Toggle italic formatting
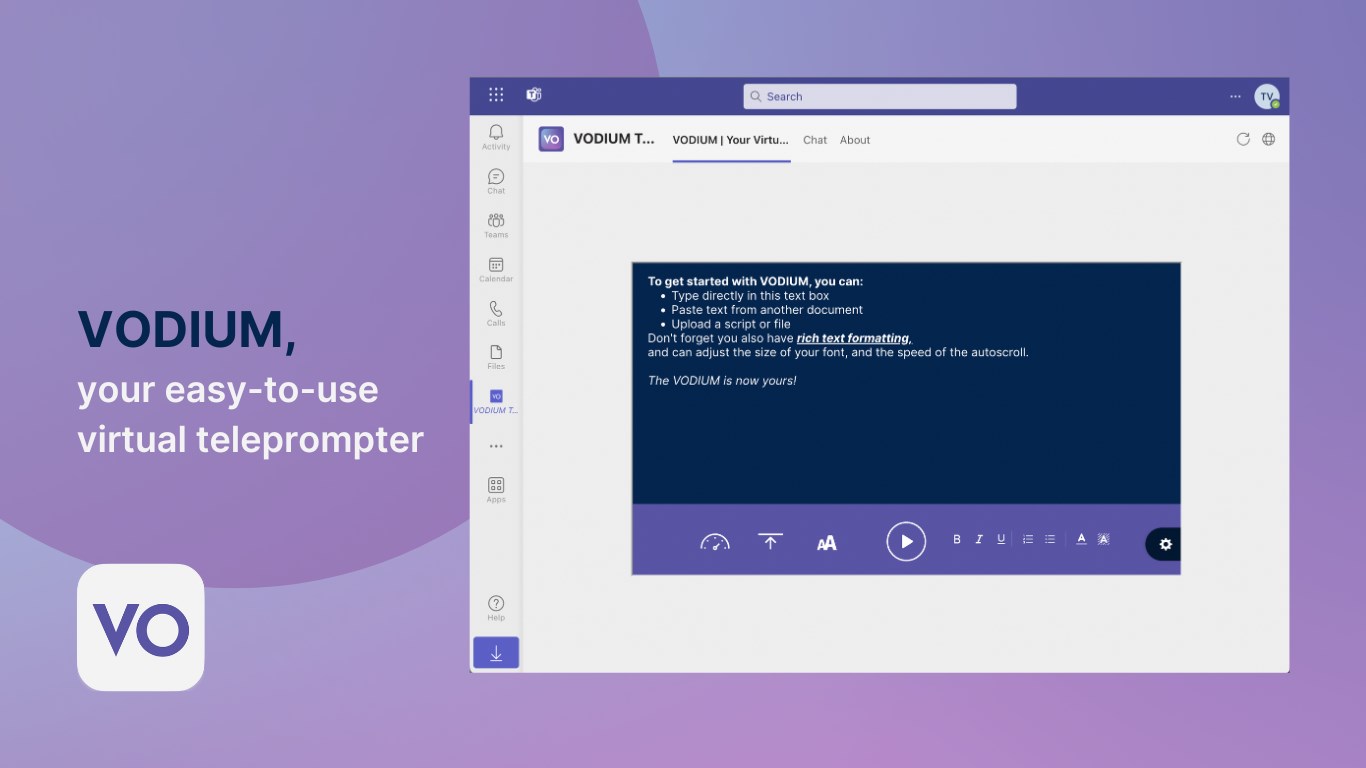The image size is (1366, 768). pyautogui.click(x=979, y=539)
